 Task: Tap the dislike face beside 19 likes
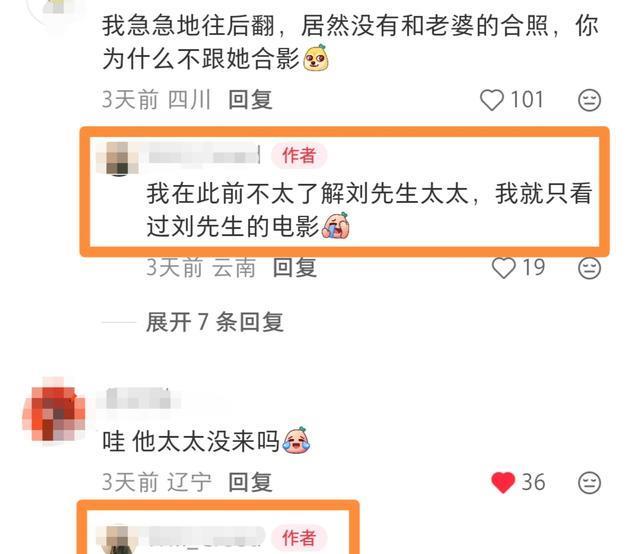coord(589,268)
